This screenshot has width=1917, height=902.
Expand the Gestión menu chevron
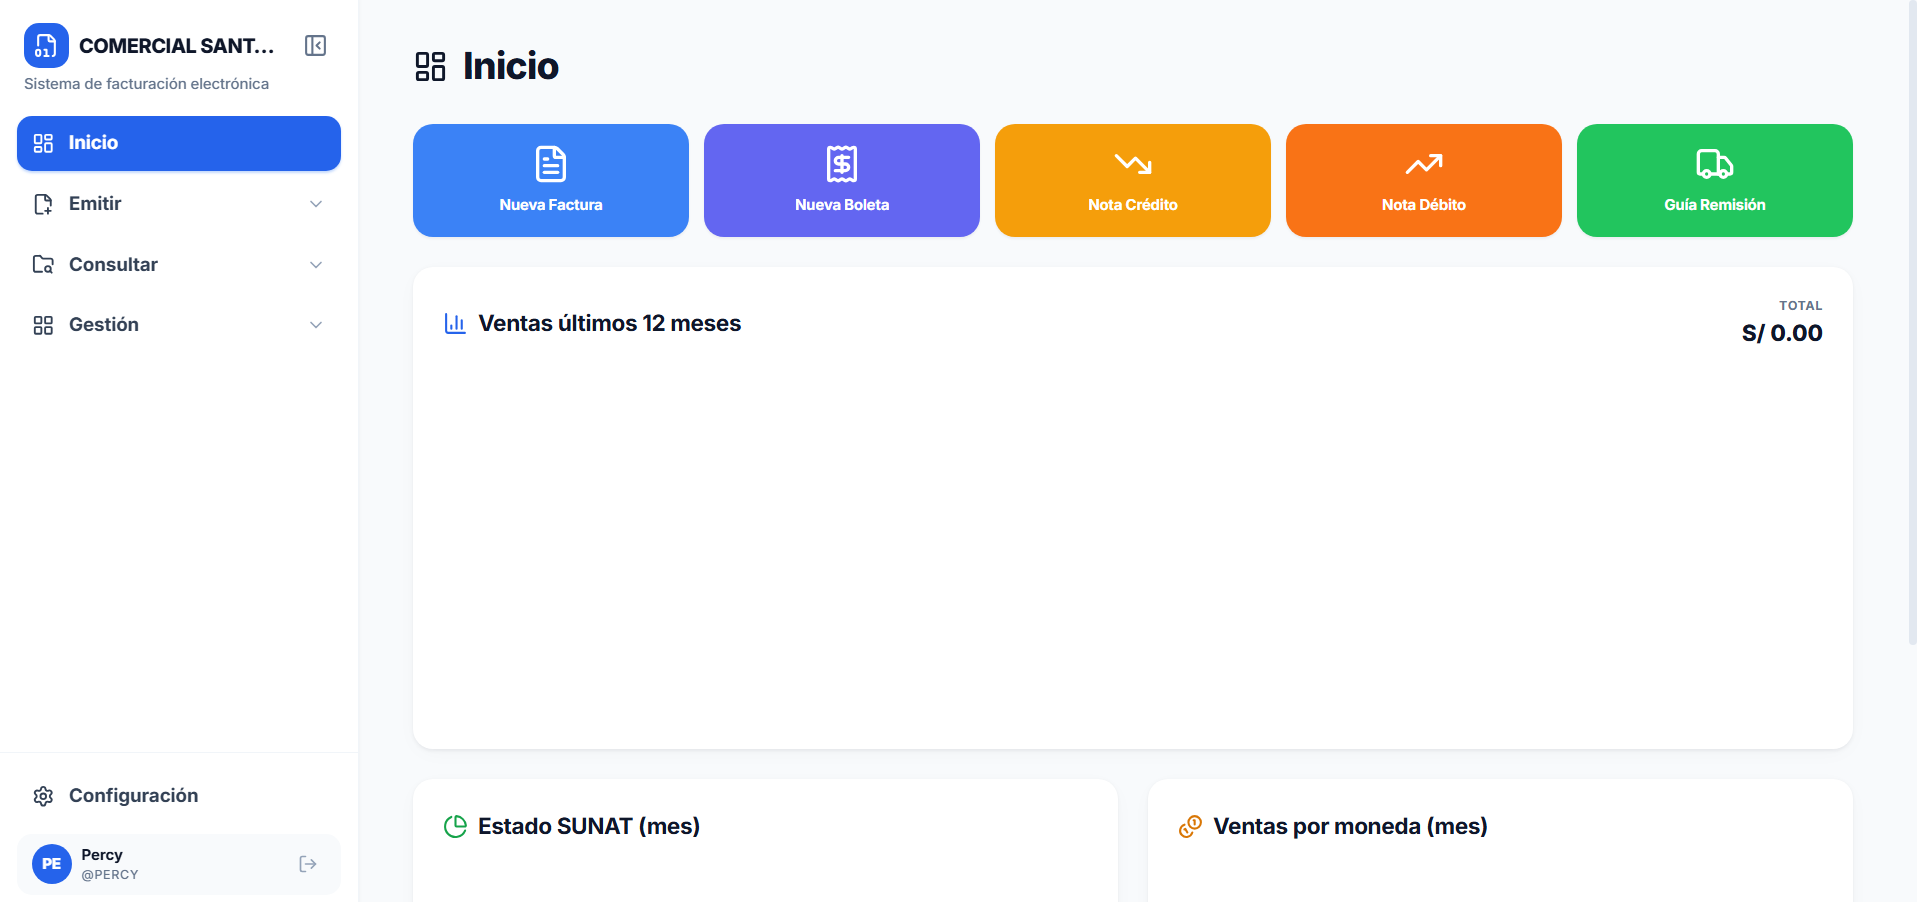[x=316, y=325]
